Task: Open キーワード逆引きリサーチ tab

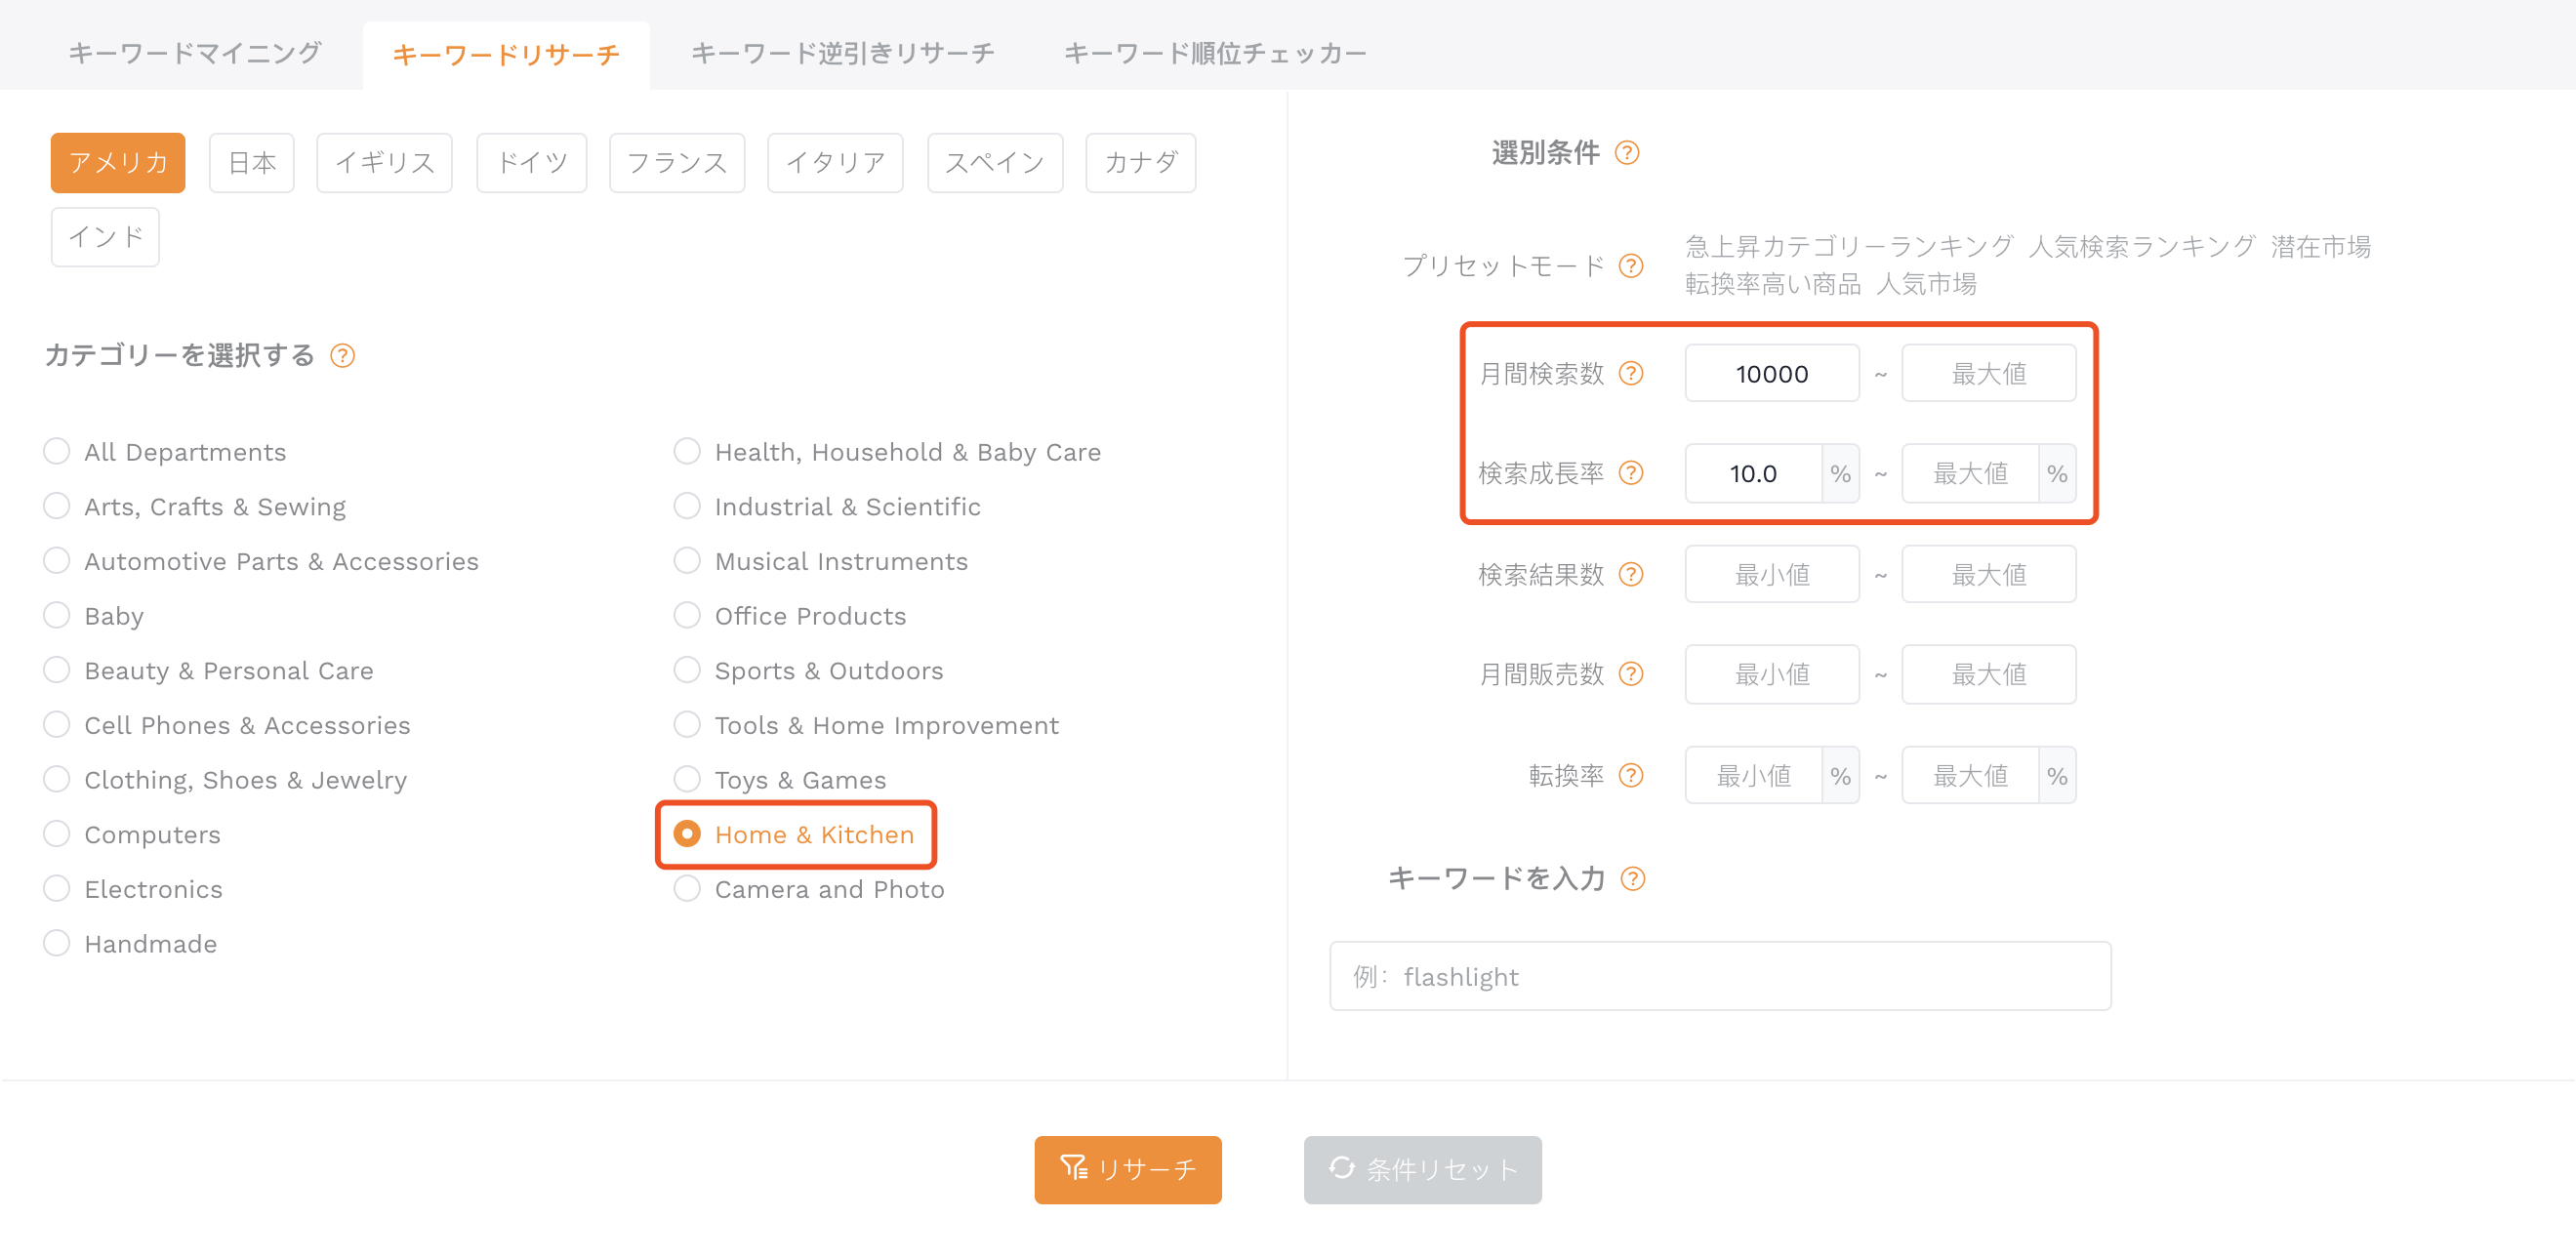Action: (x=842, y=53)
